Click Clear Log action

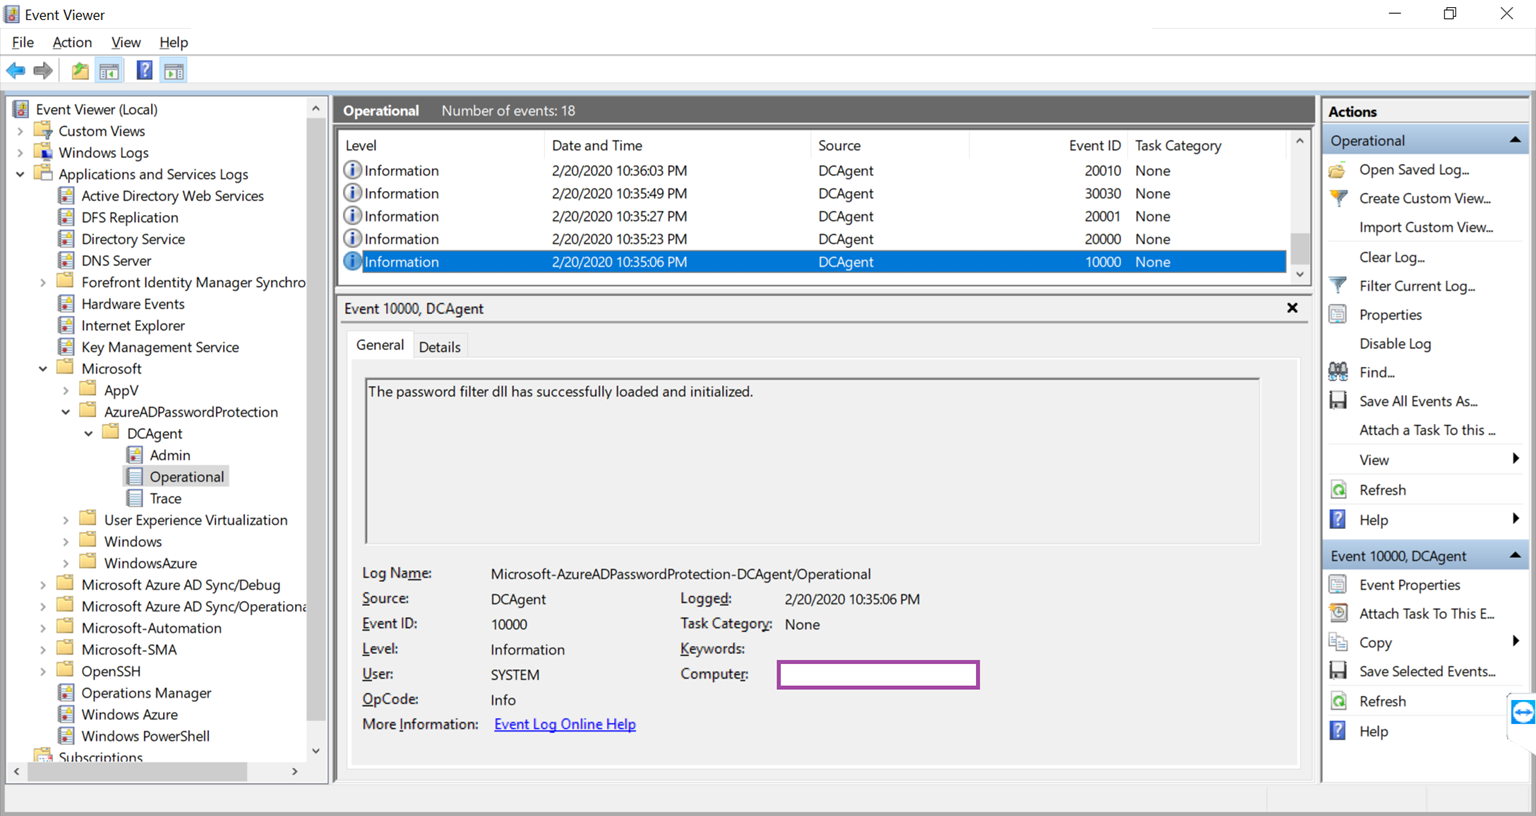coord(1392,257)
